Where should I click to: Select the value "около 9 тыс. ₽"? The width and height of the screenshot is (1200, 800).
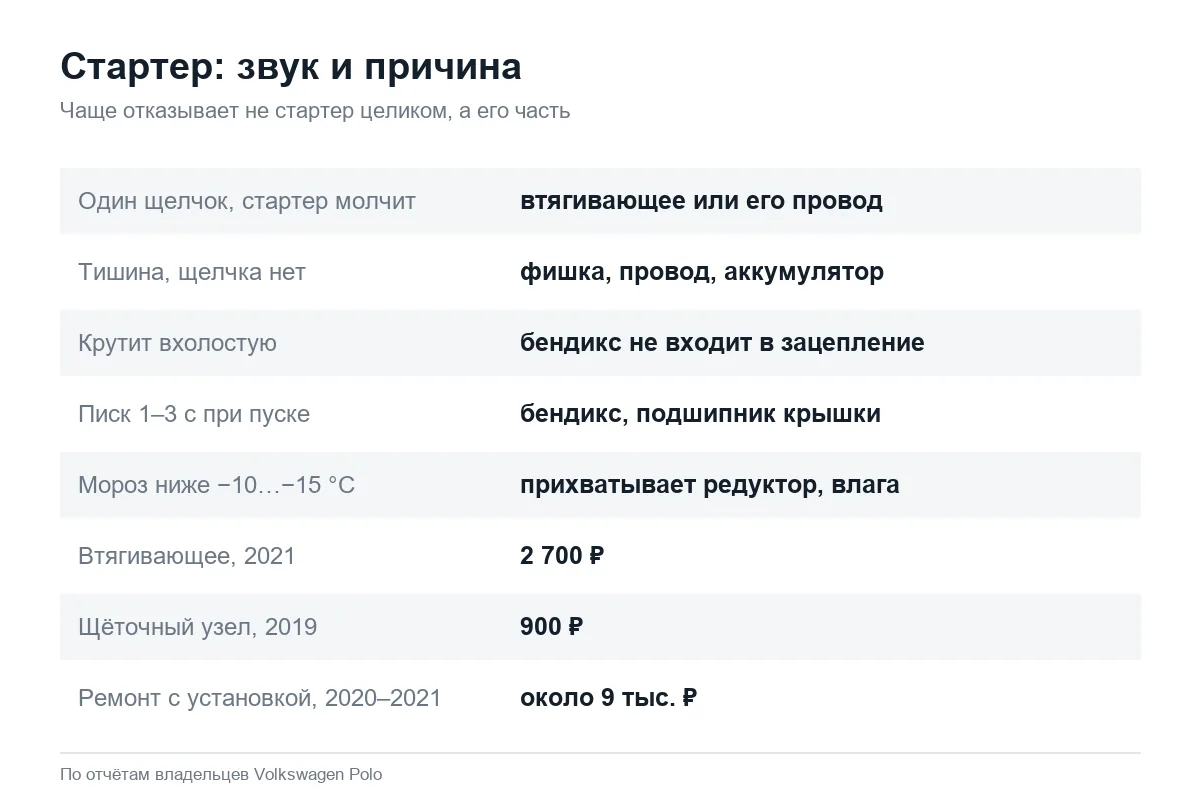[x=608, y=698]
